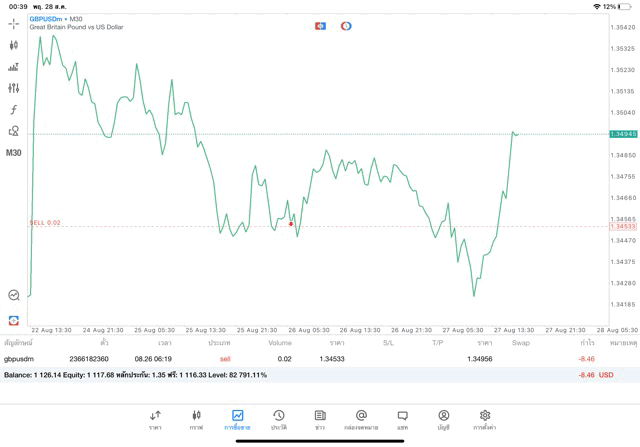
Task: Switch to the Chart (กราฟ) tab
Action: [x=196, y=419]
